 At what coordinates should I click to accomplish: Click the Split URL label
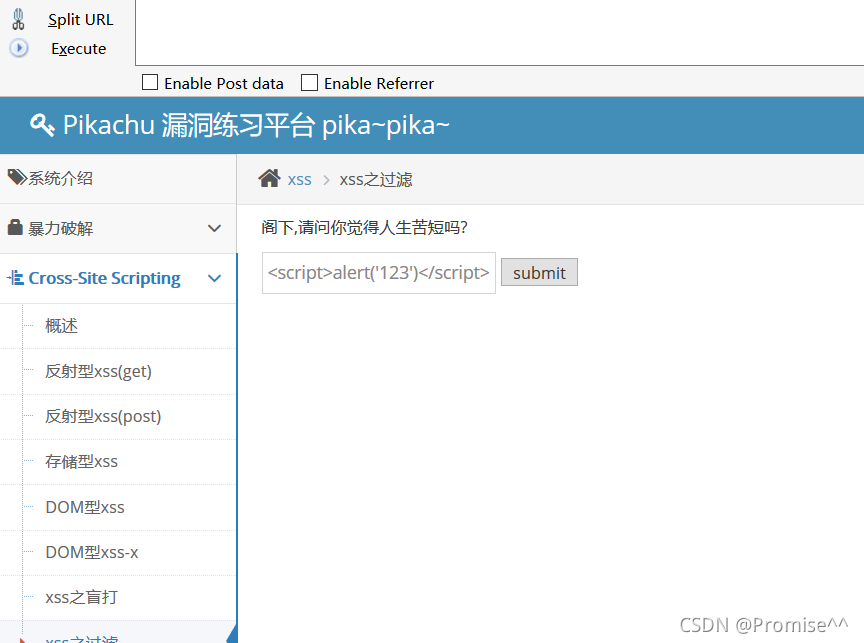pyautogui.click(x=80, y=19)
